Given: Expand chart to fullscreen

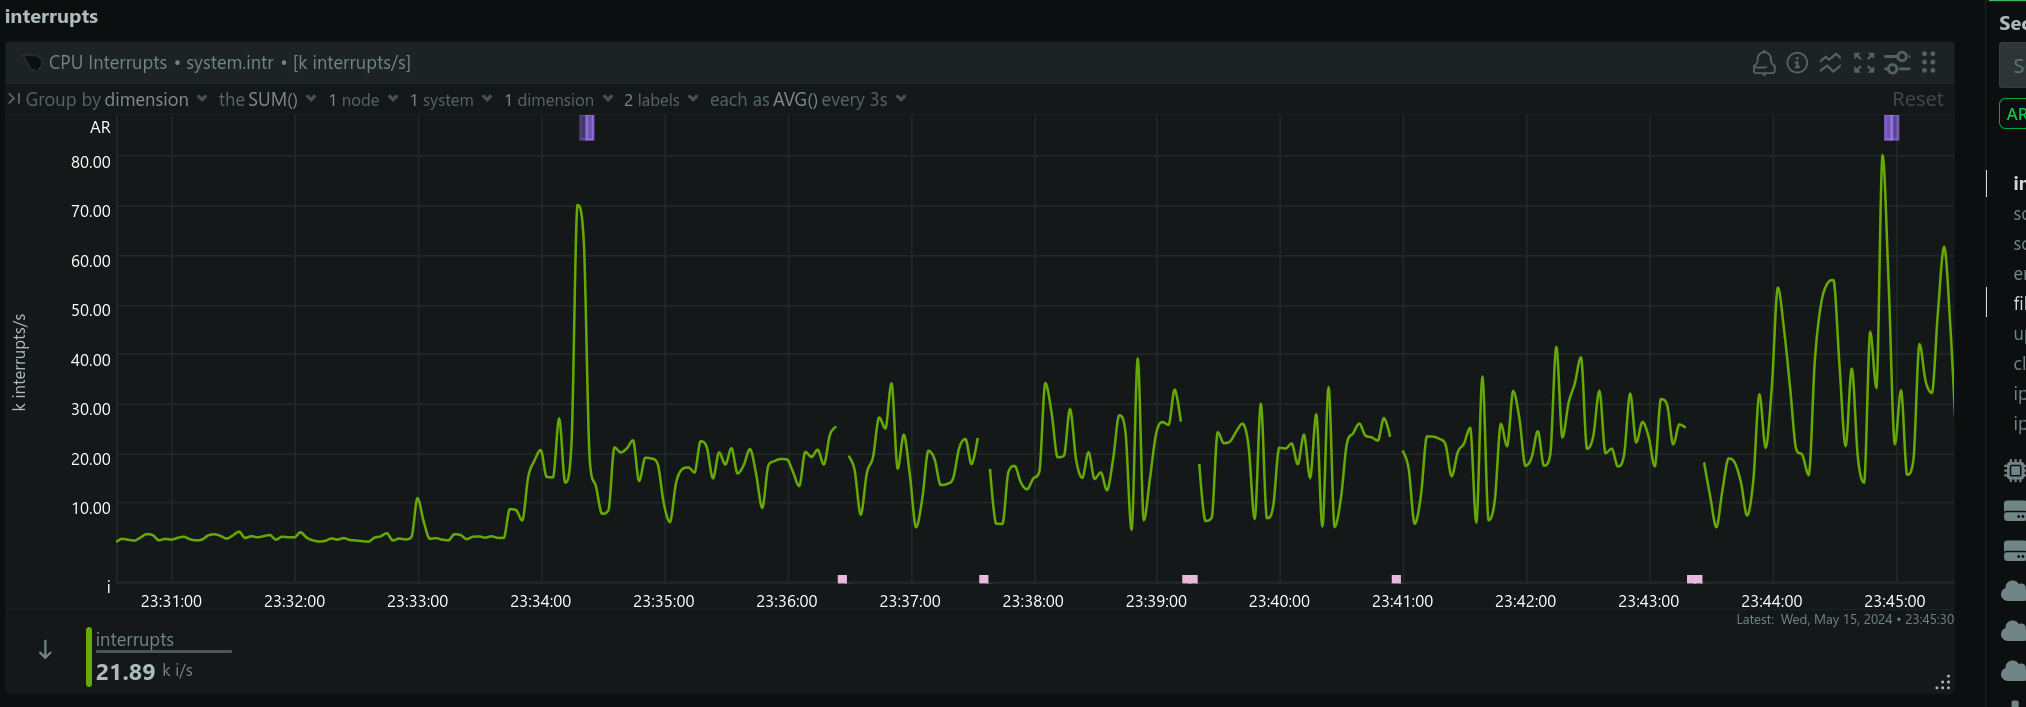Looking at the screenshot, I should point(1864,63).
